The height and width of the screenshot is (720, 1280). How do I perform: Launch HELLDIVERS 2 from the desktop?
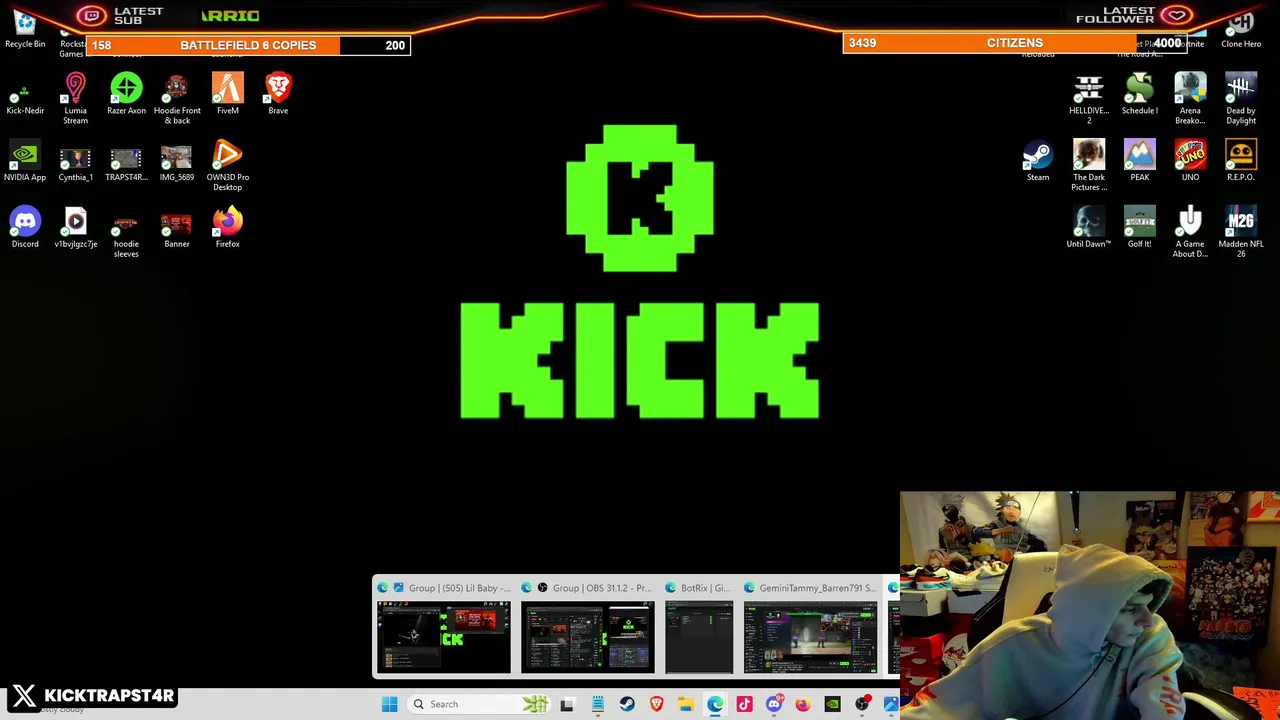tap(1089, 99)
